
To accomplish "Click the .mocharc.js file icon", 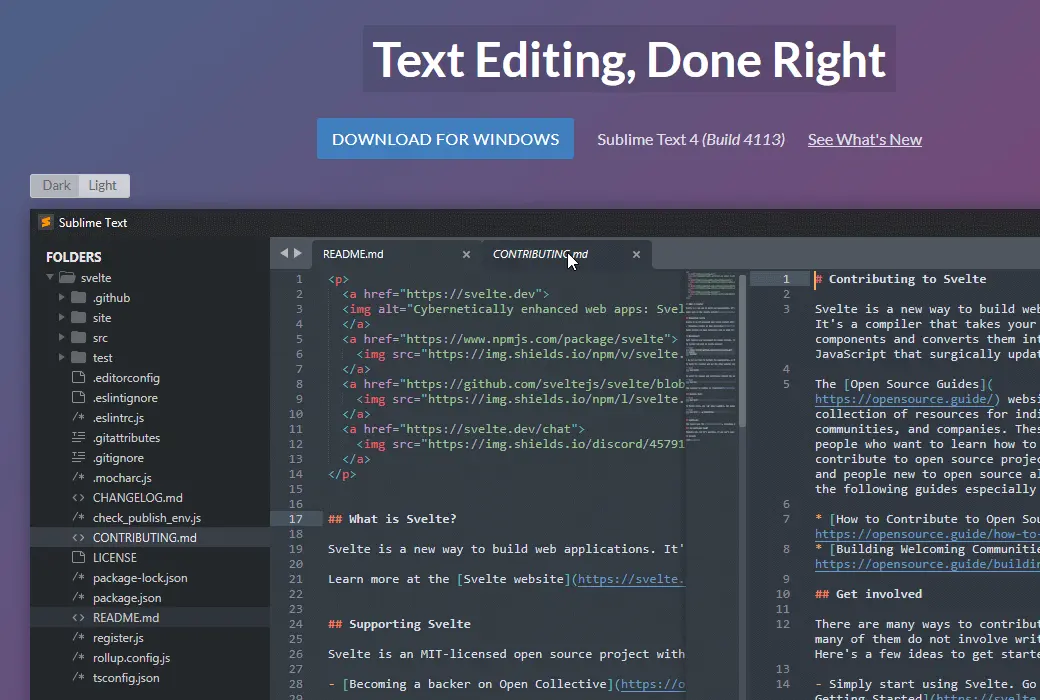I will [x=78, y=477].
